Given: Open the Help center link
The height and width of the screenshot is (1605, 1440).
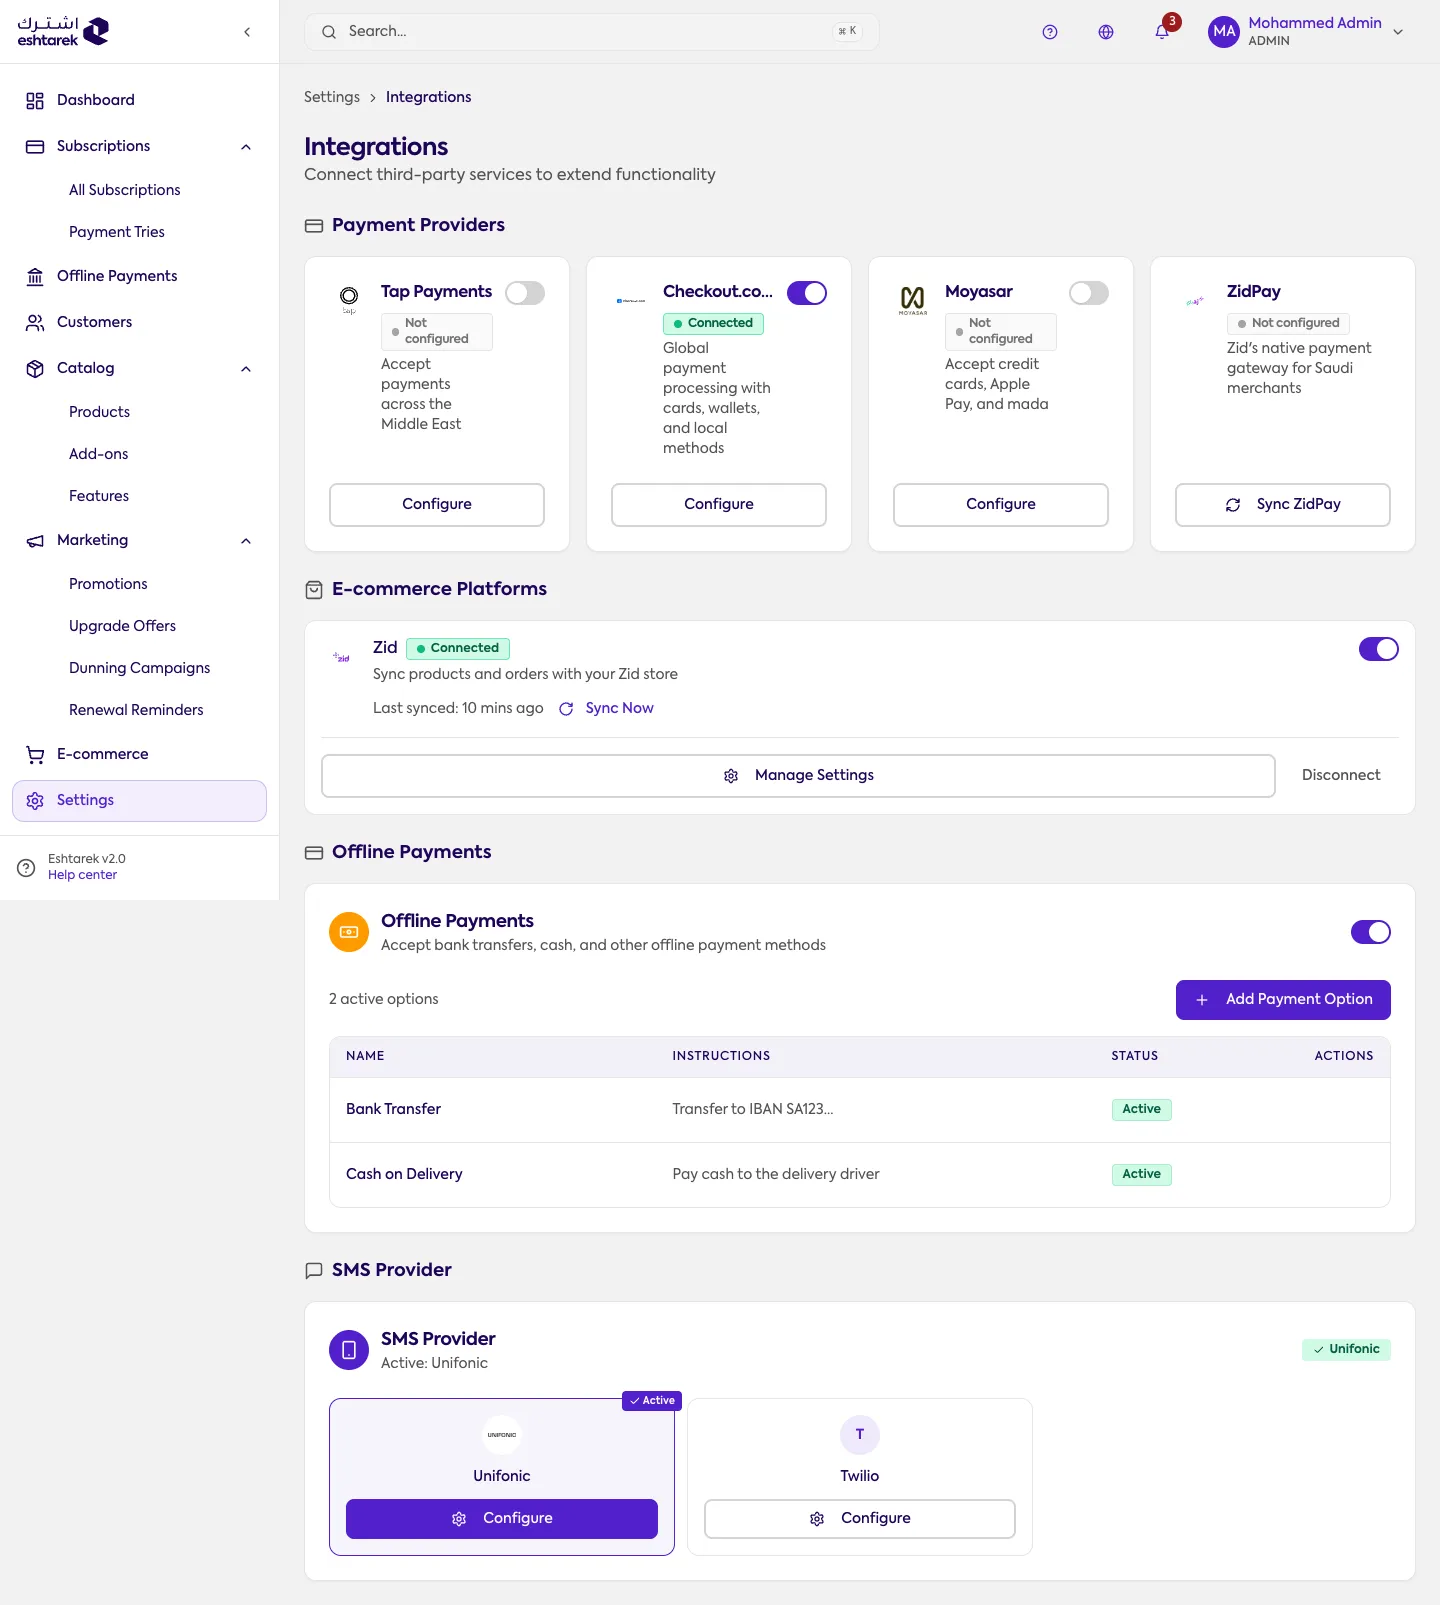Looking at the screenshot, I should [82, 875].
